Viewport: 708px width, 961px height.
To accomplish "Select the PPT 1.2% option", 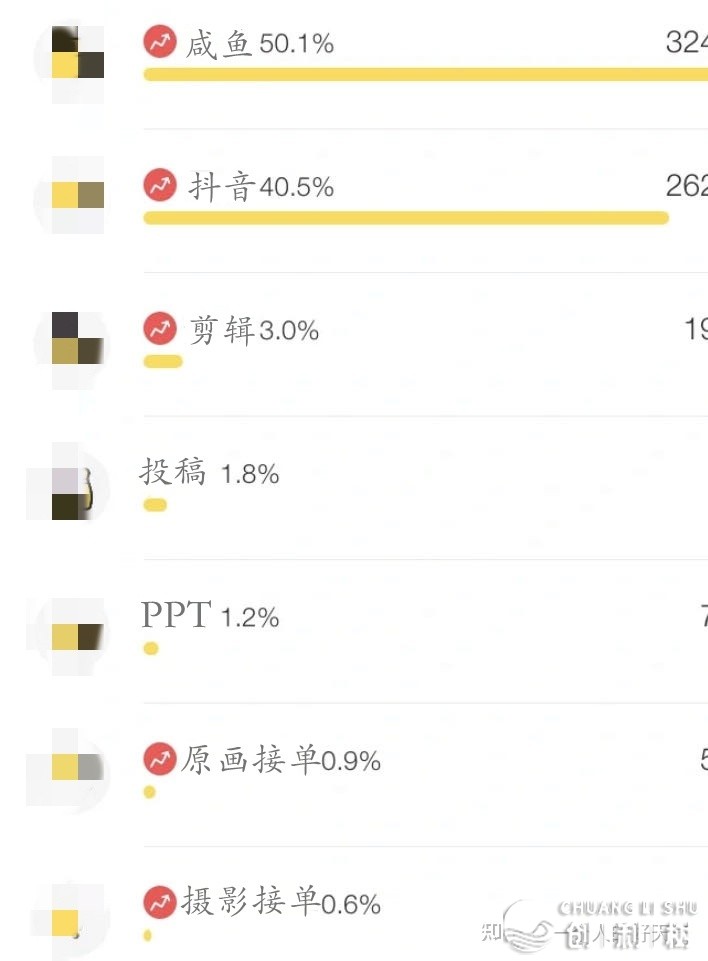I will pos(210,615).
